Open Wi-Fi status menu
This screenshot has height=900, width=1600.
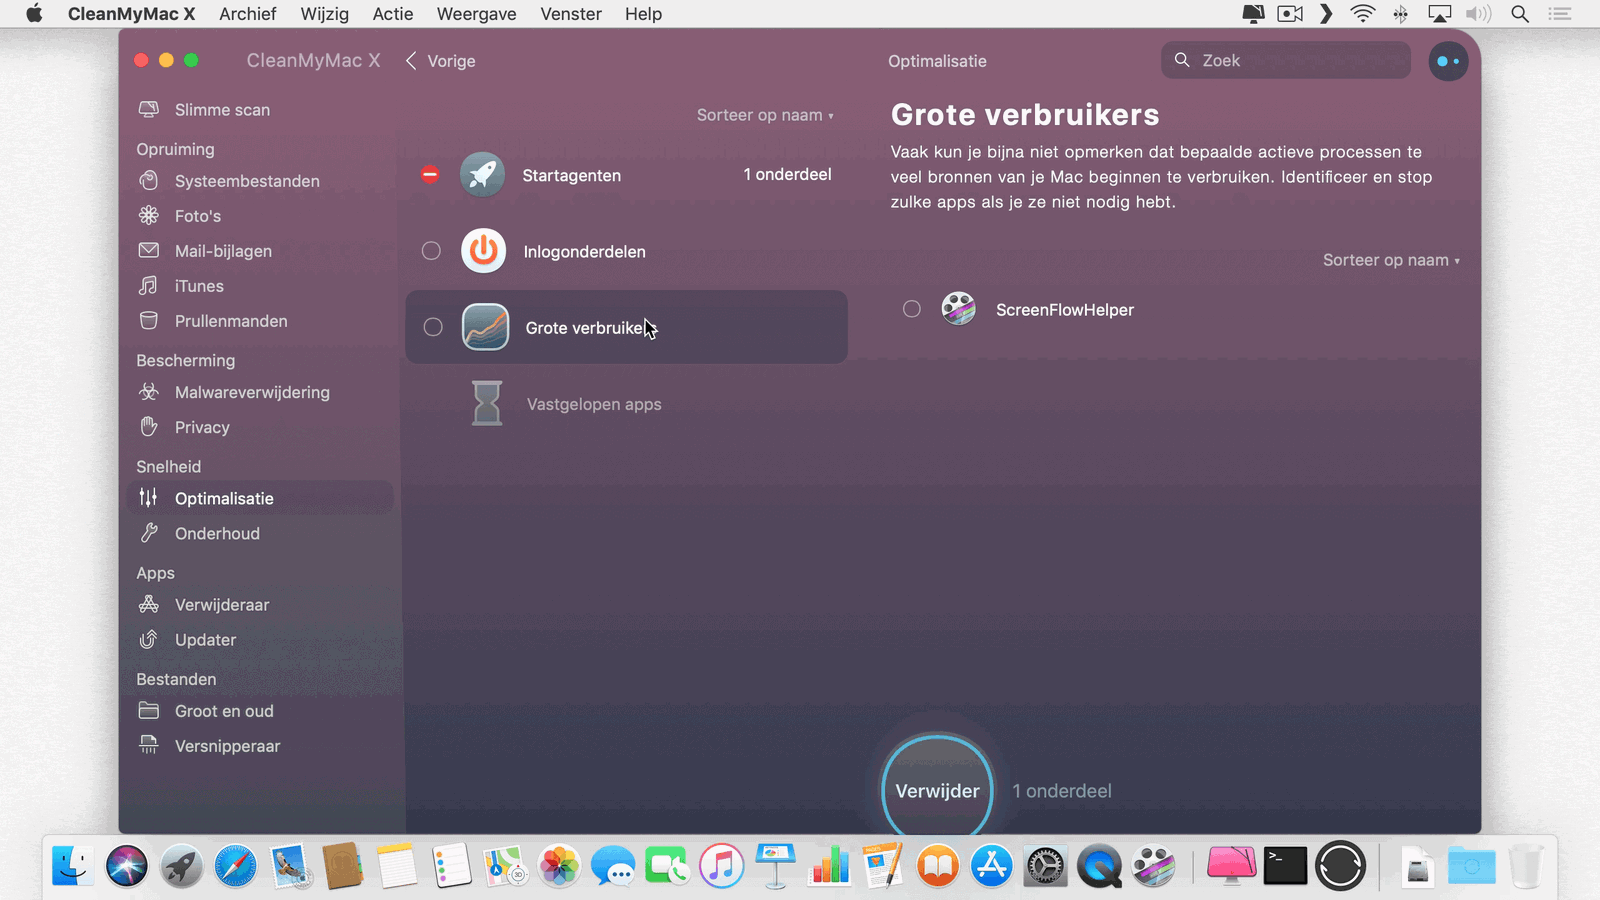(1362, 14)
